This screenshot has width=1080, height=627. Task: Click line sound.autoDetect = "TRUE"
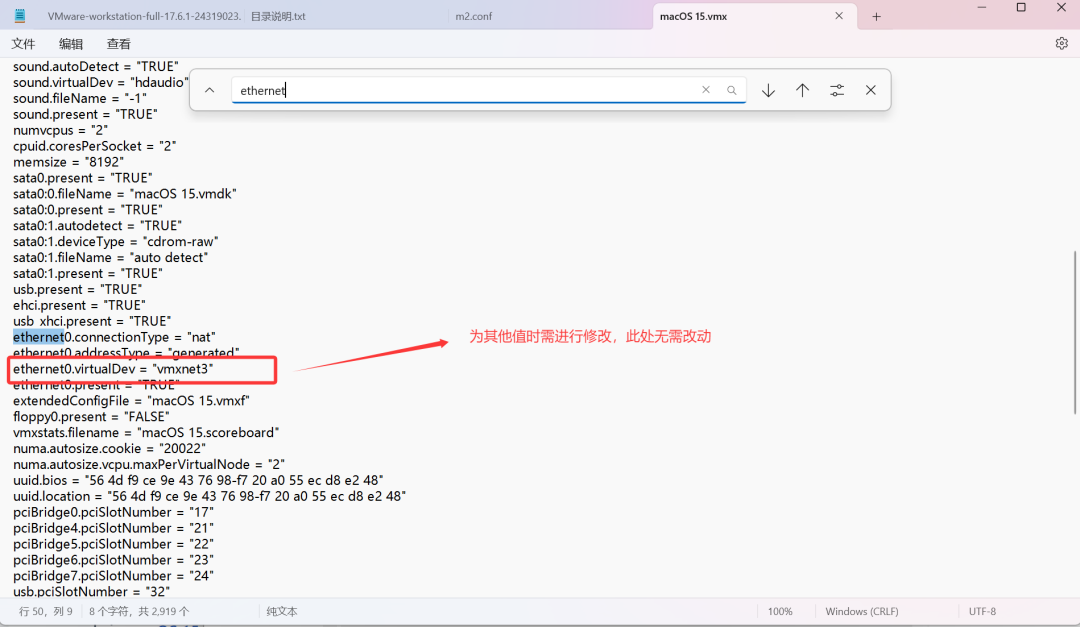96,66
